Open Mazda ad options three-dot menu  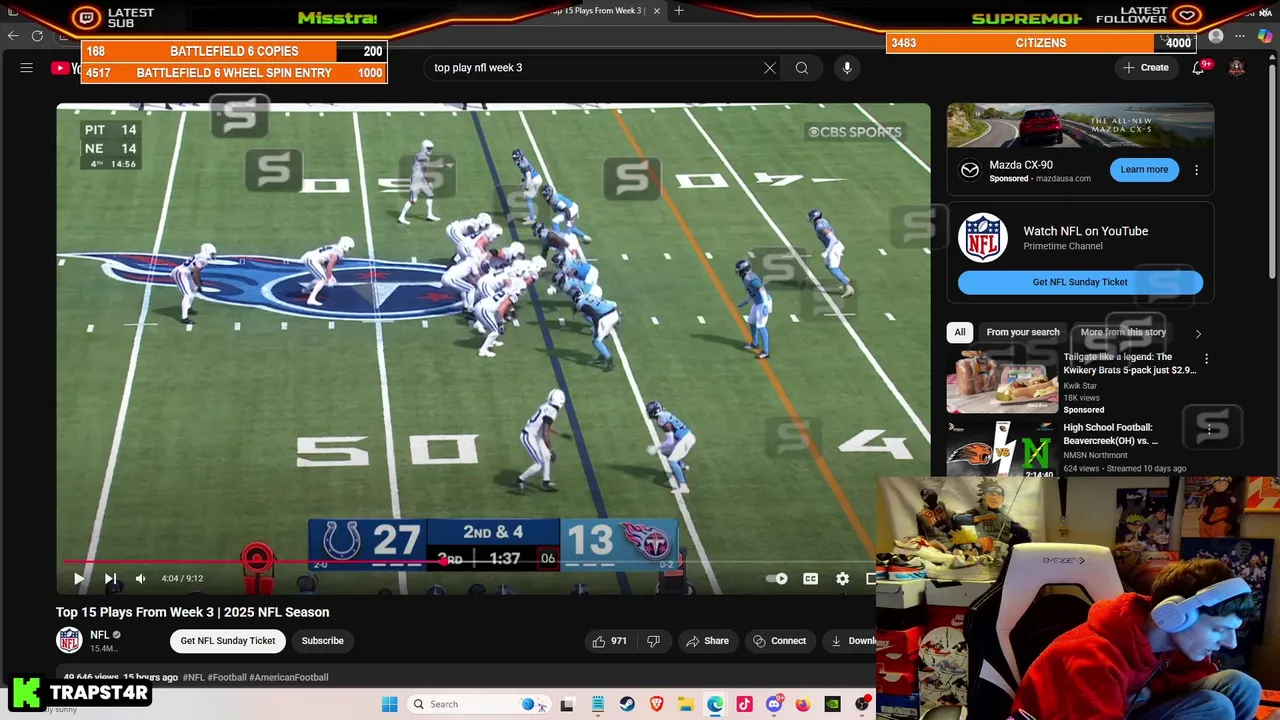coord(1196,170)
